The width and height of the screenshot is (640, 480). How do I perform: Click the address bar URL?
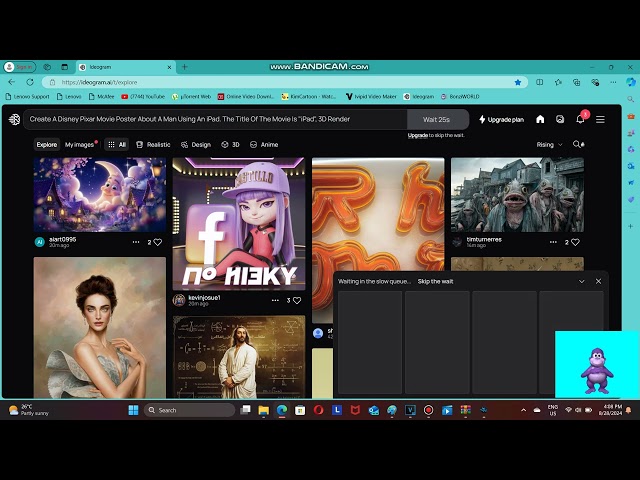click(x=100, y=82)
